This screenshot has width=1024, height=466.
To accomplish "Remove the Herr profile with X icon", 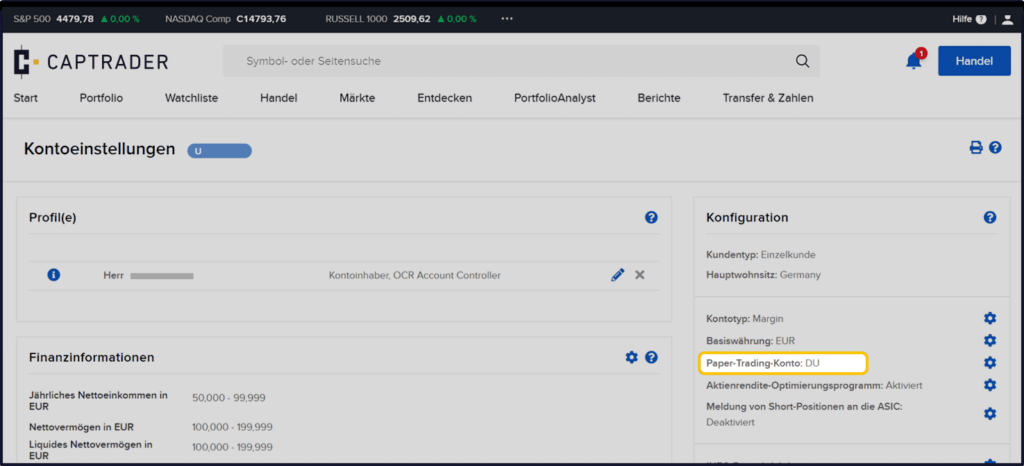I will point(640,275).
